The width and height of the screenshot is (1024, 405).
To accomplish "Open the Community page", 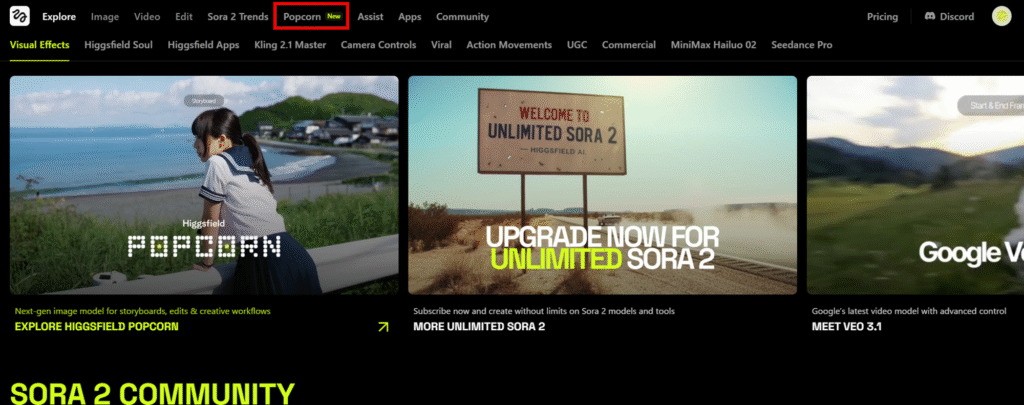I will pyautogui.click(x=462, y=17).
